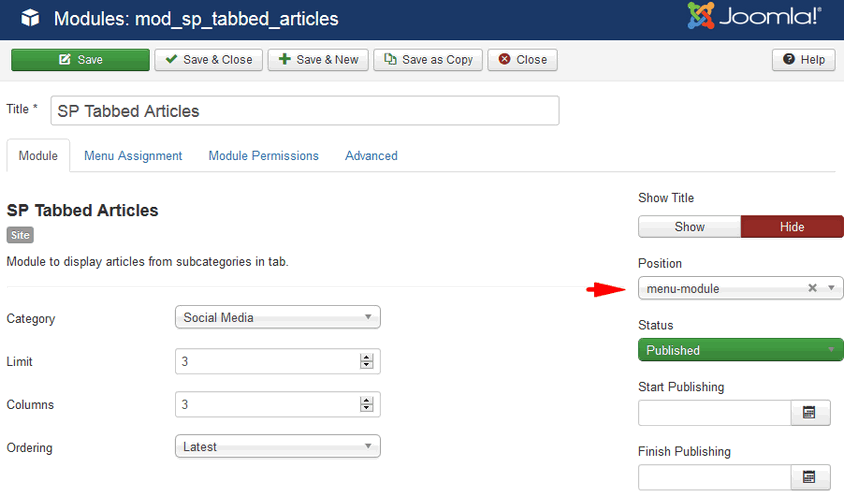Image resolution: width=844 pixels, height=497 pixels.
Task: Open Start Publishing calendar picker
Action: (x=810, y=412)
